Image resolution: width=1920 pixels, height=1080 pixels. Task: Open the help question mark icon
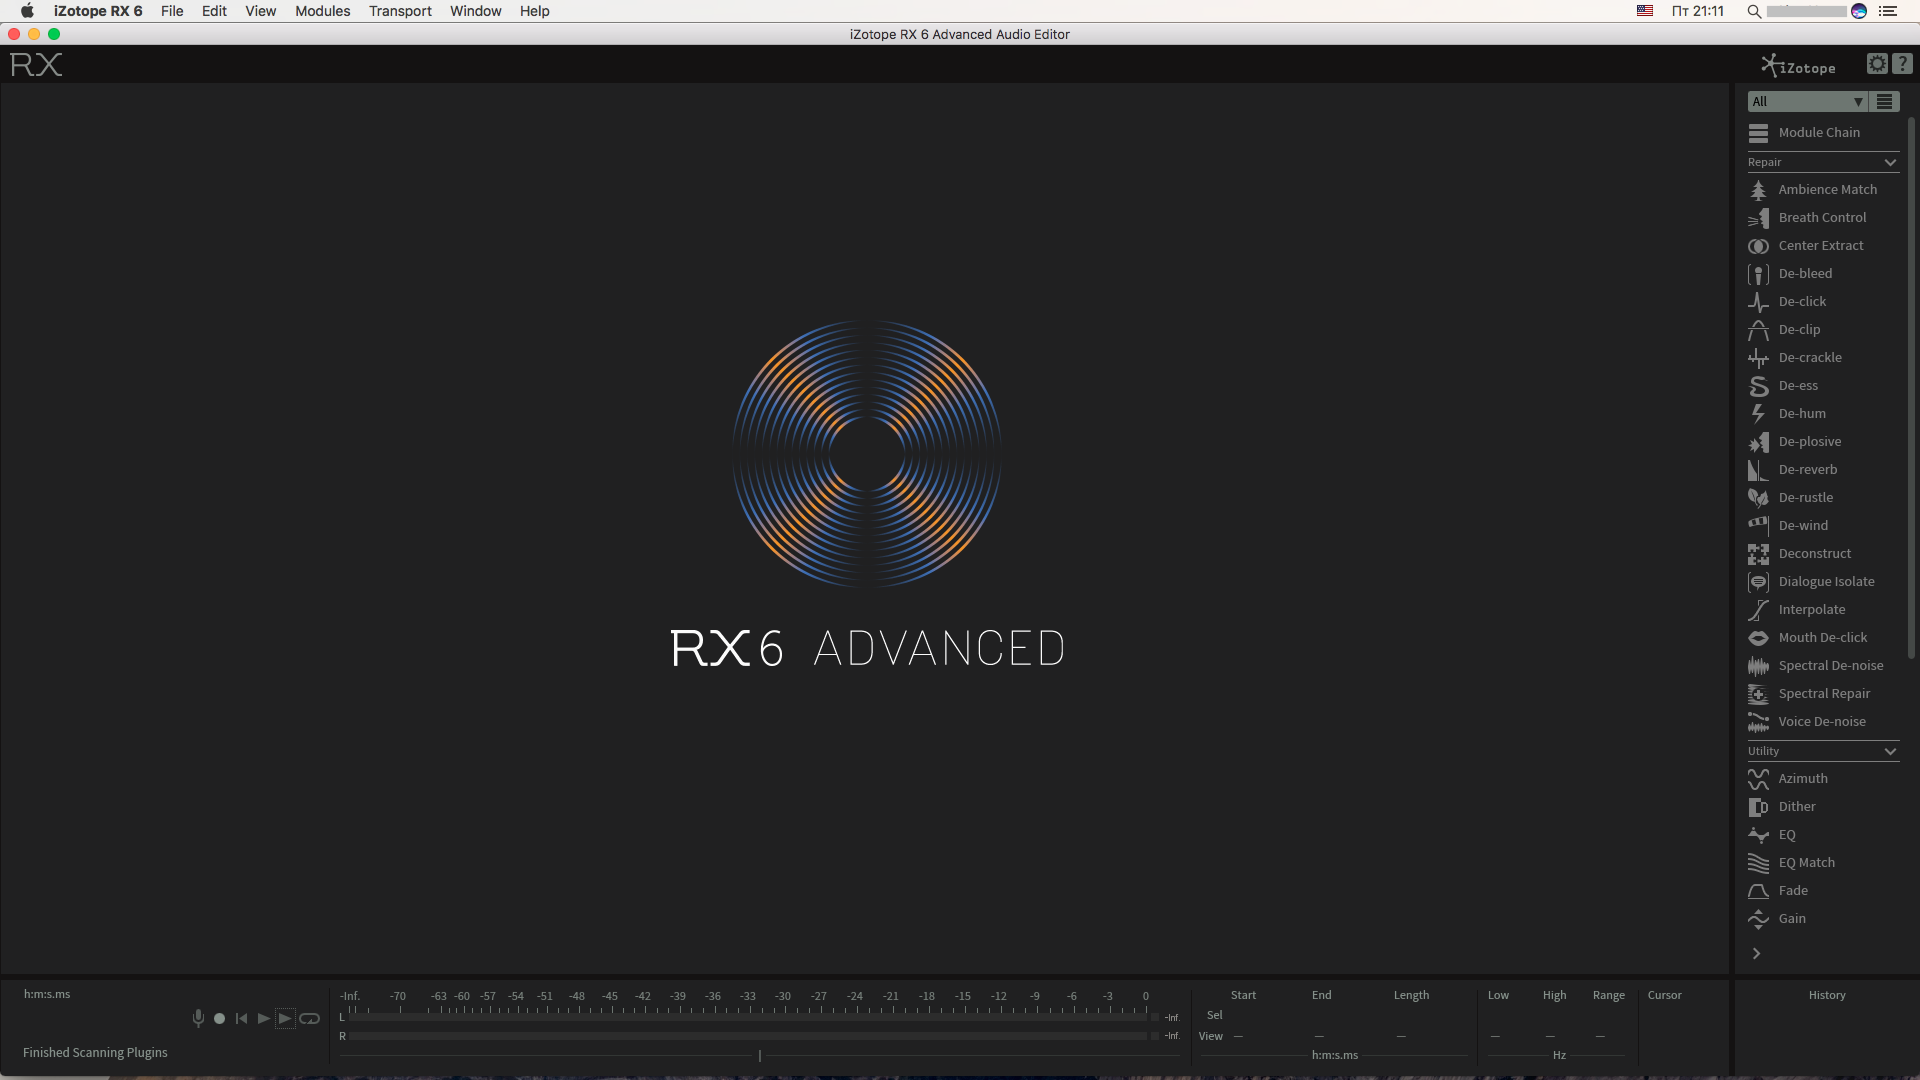pyautogui.click(x=1902, y=64)
